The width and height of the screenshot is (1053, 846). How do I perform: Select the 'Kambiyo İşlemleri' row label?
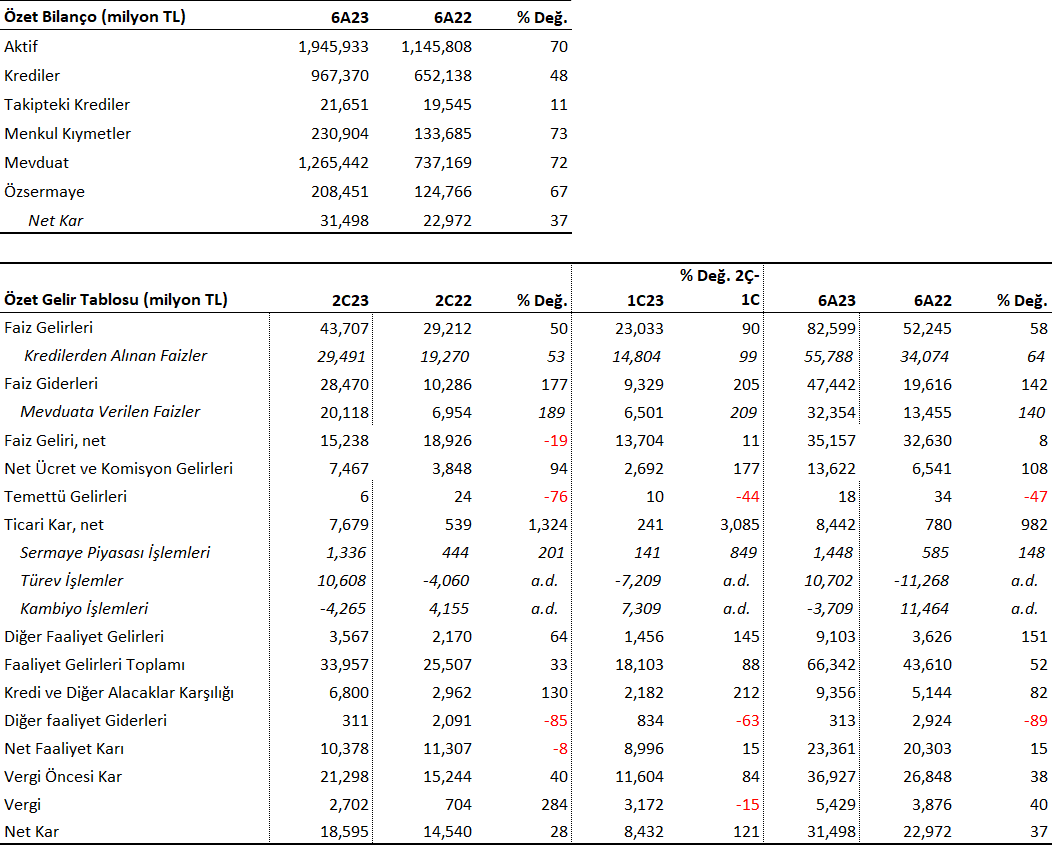coord(84,609)
